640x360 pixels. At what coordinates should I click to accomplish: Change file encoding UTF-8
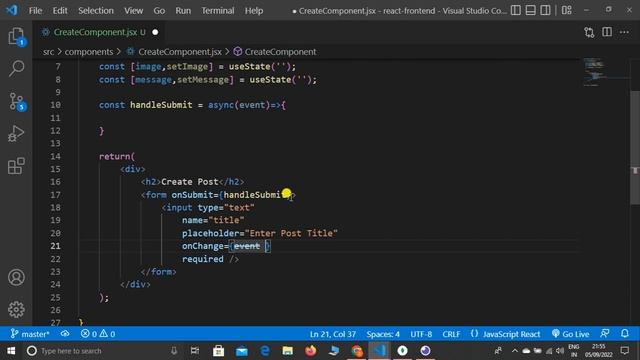click(421, 334)
